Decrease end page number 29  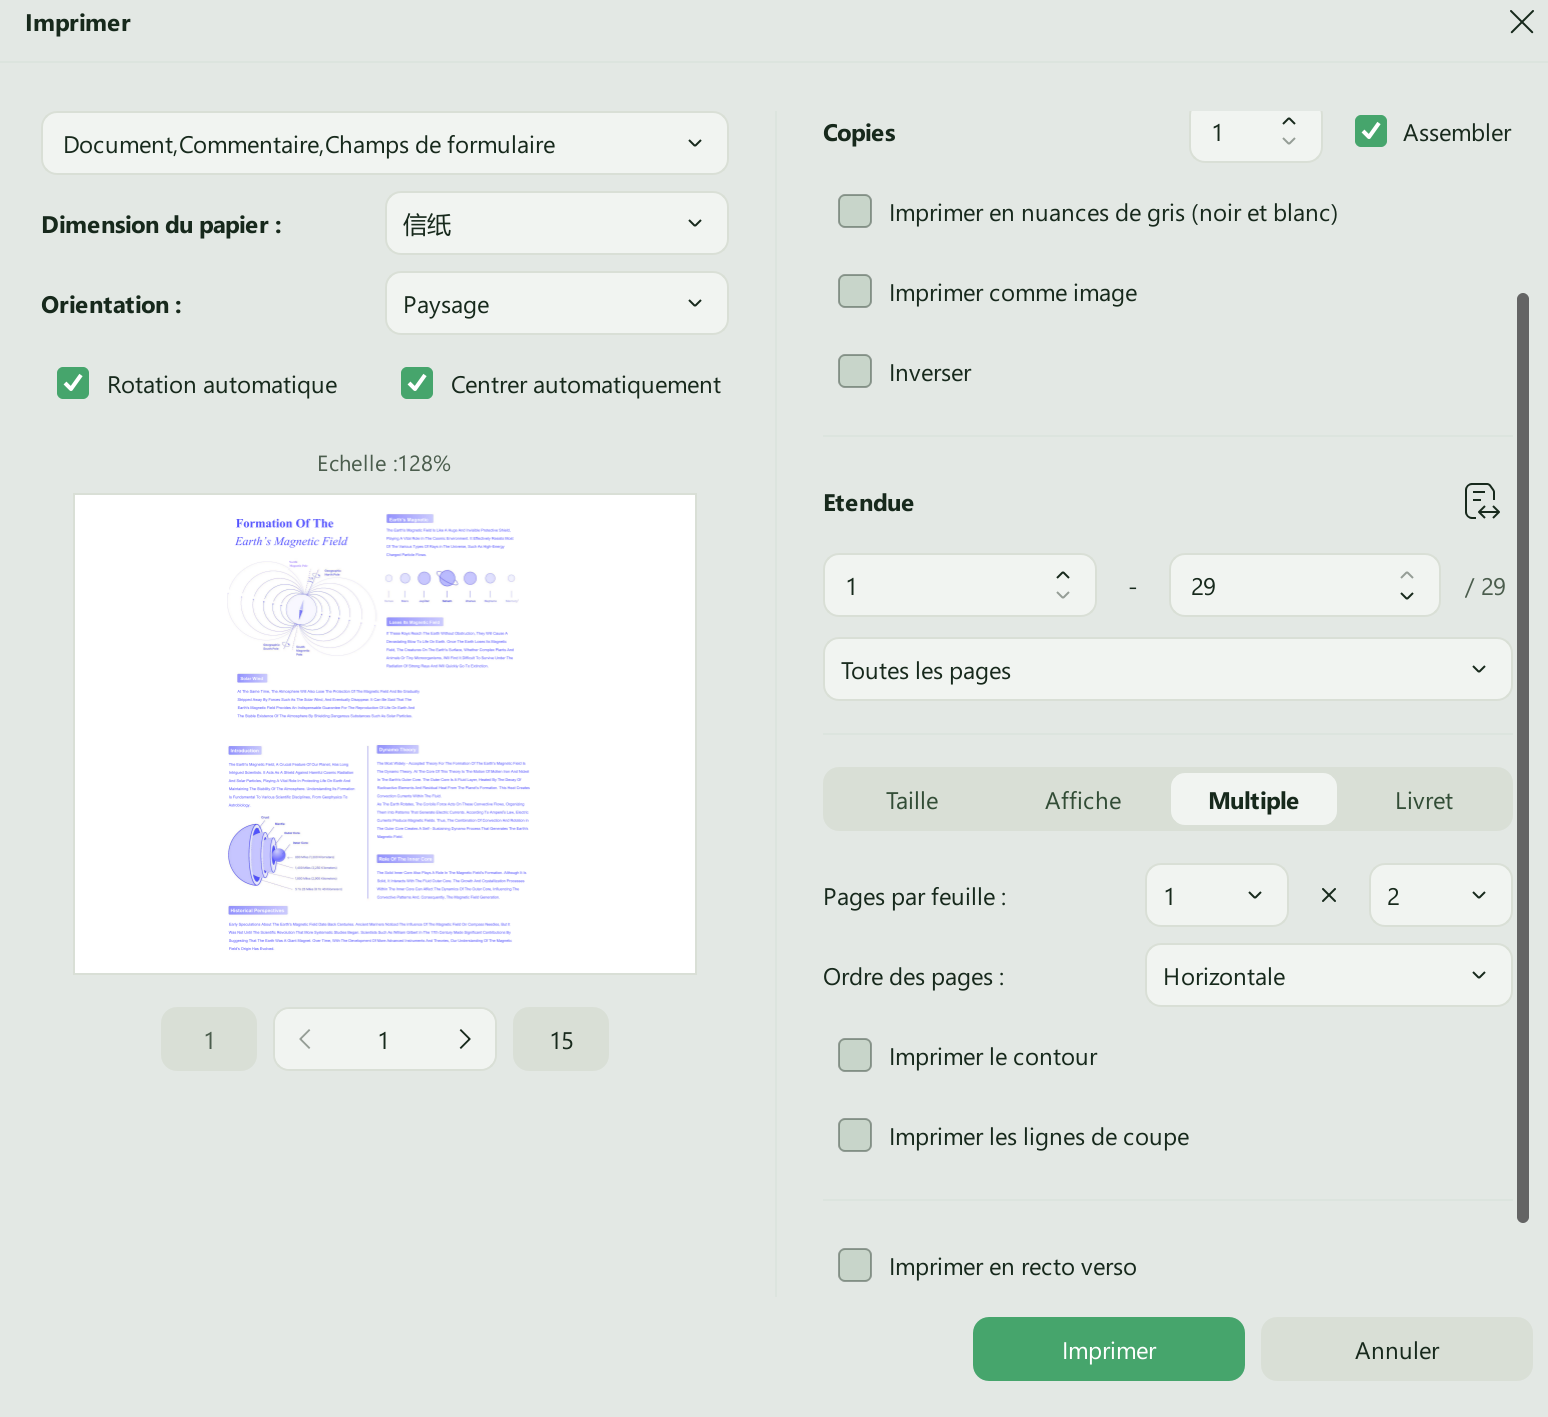[x=1407, y=596]
